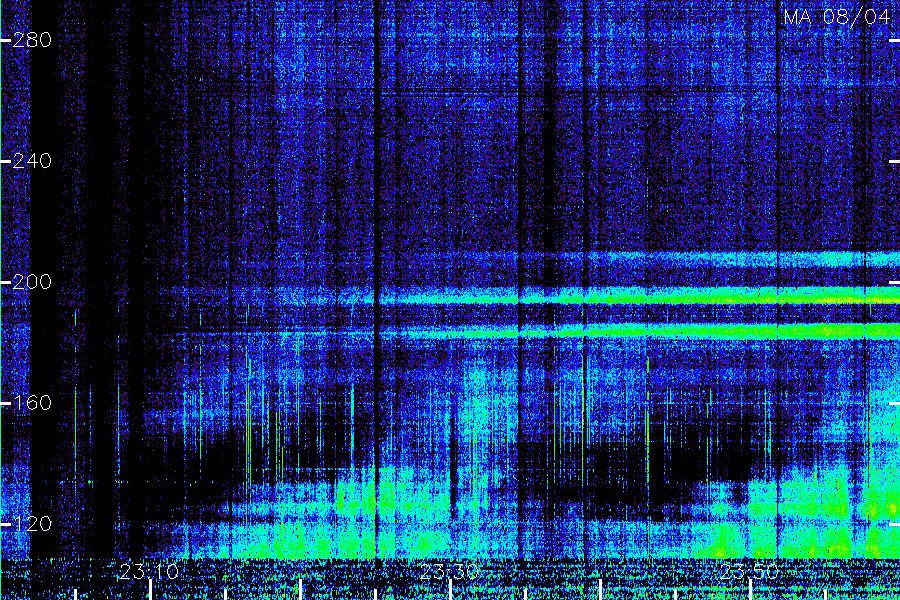Click the 23:10 time axis label
Viewport: 900px width, 600px height.
pos(149,572)
